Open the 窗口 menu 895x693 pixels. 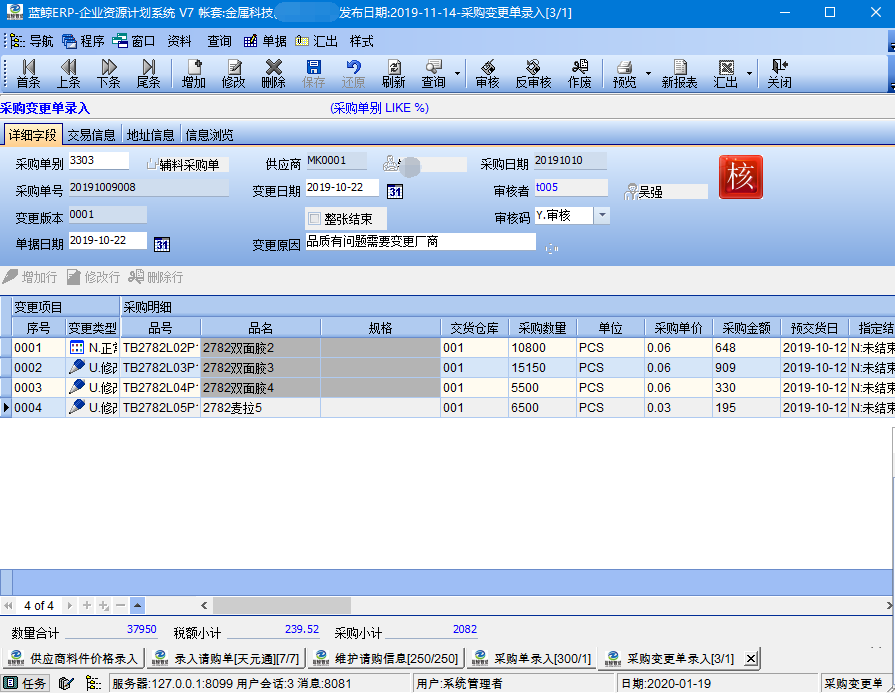point(134,41)
